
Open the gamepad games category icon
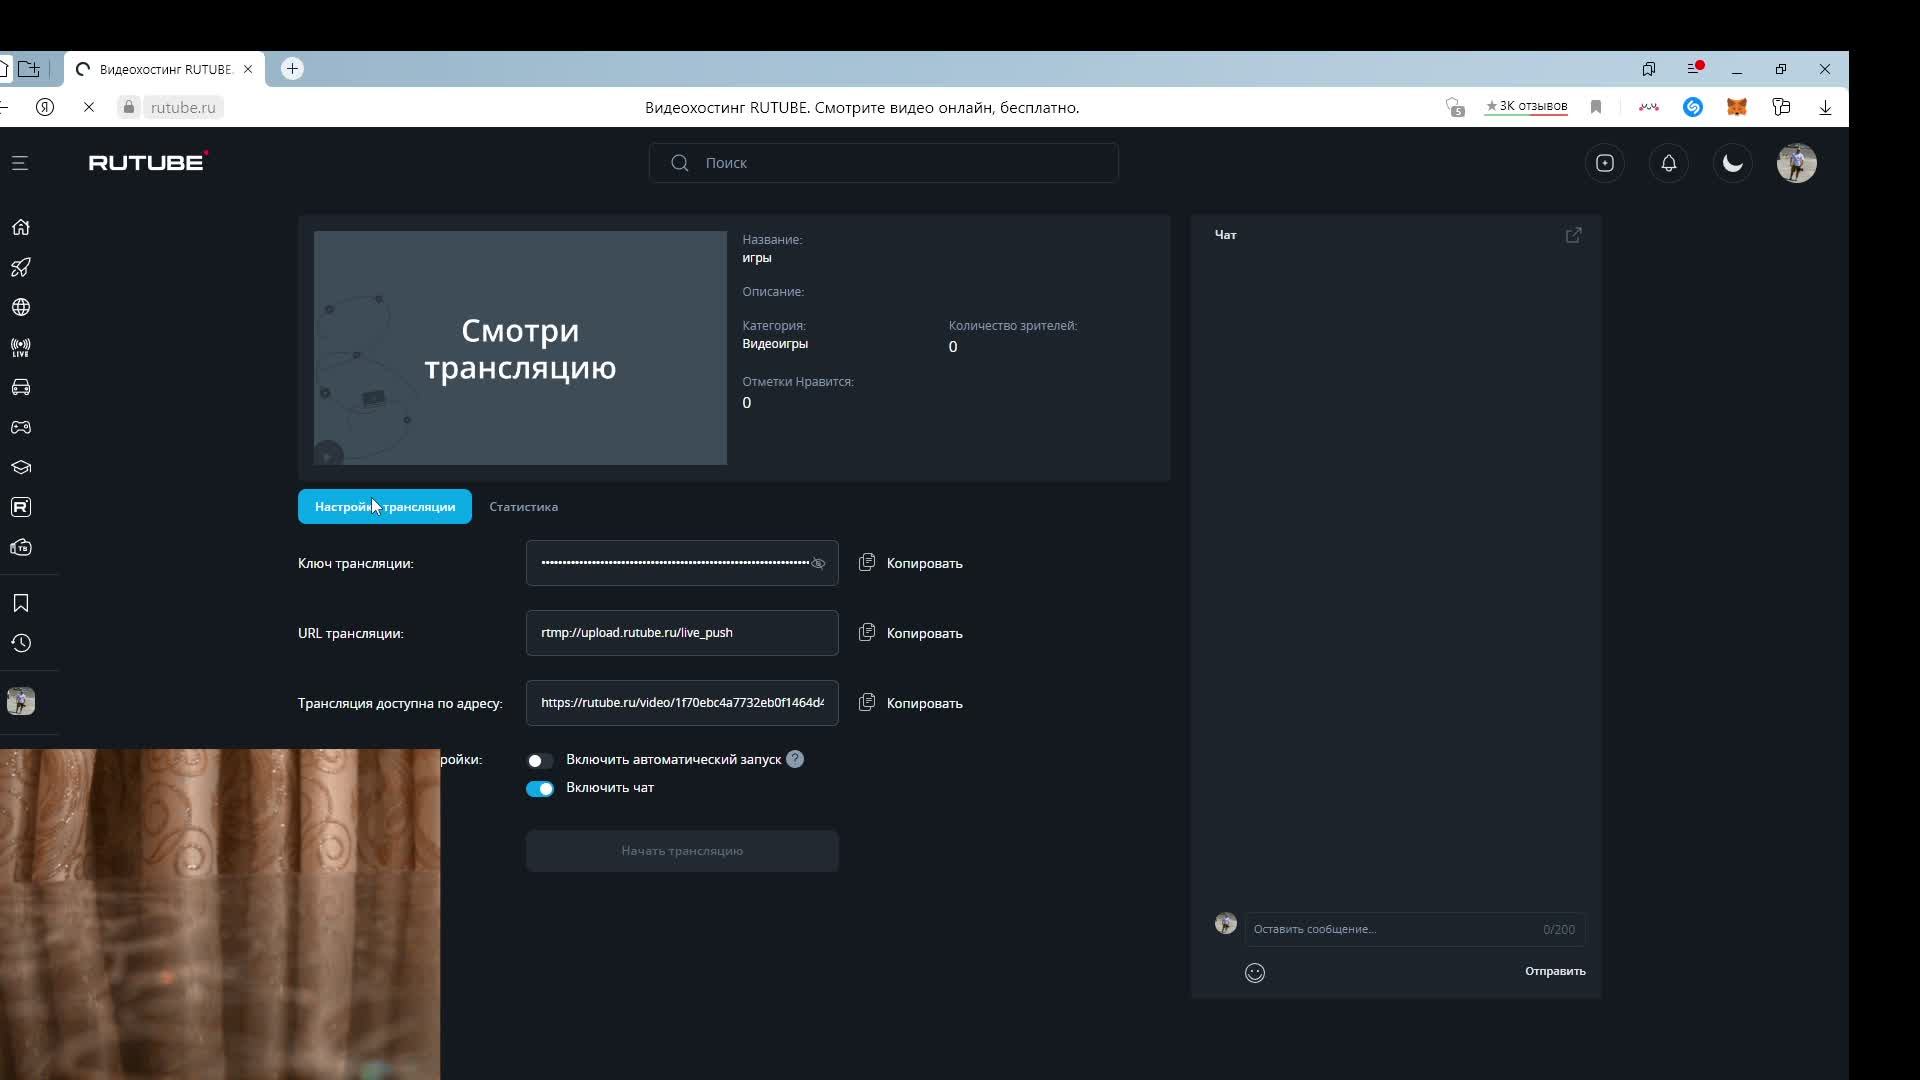tap(21, 427)
